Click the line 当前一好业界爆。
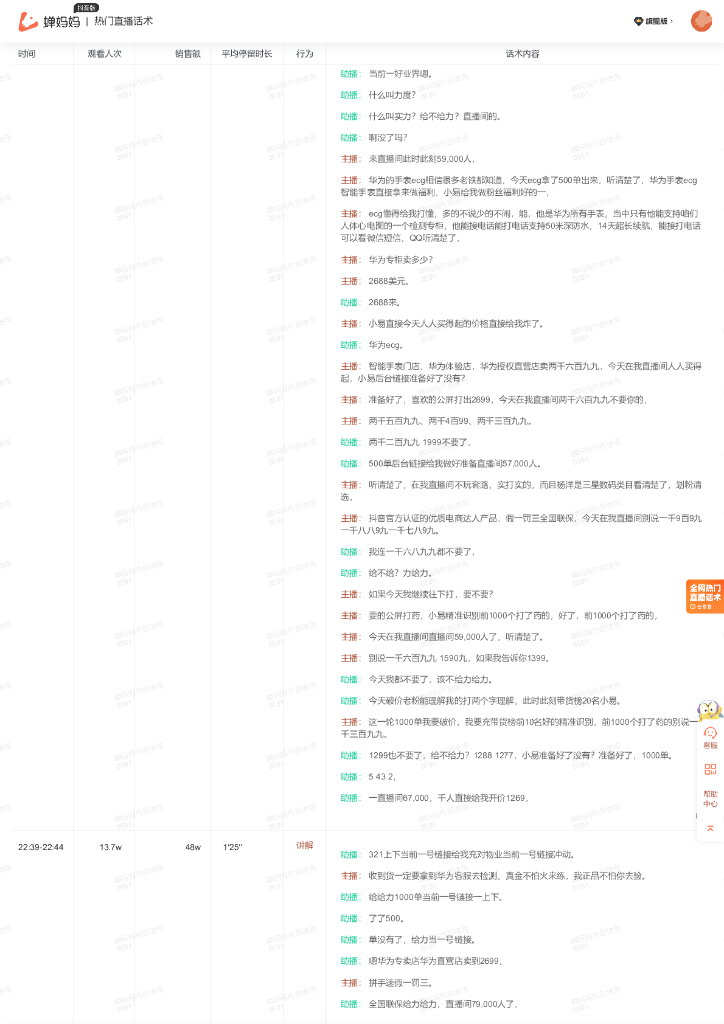 [x=400, y=74]
